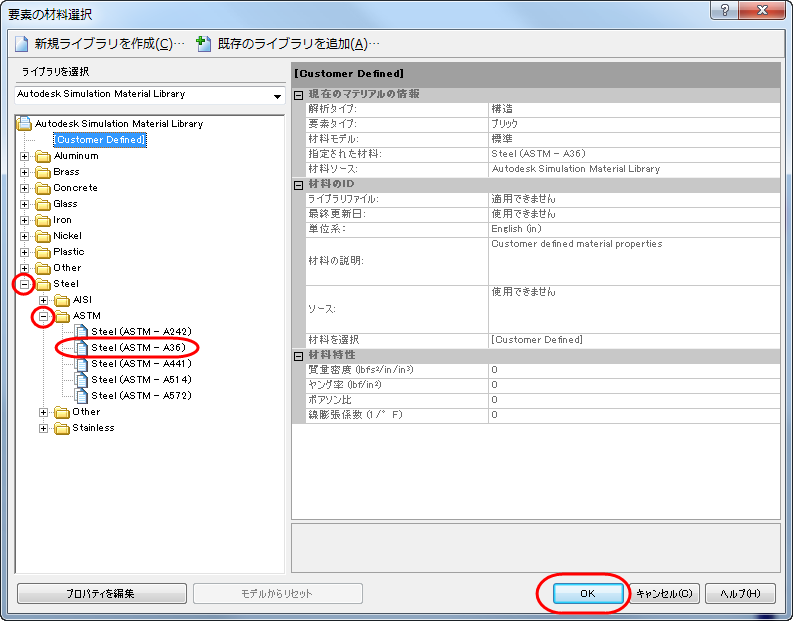Click the Nickel folder icon
Image resolution: width=793 pixels, height=621 pixels.
point(43,236)
